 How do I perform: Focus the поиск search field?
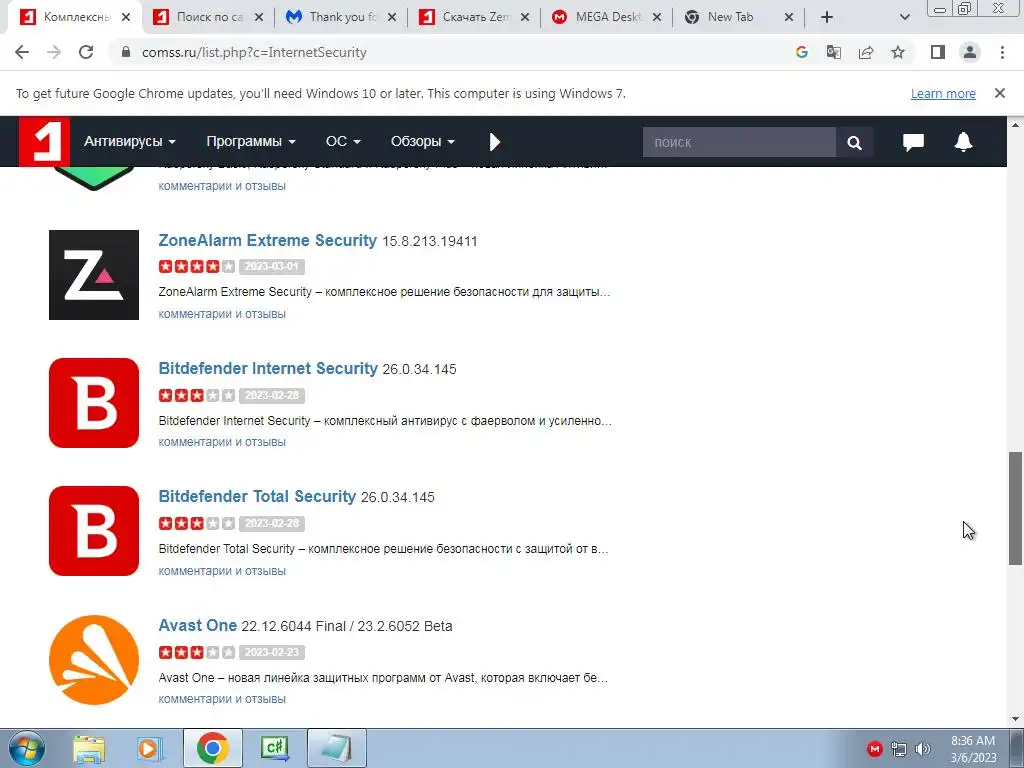coord(739,142)
